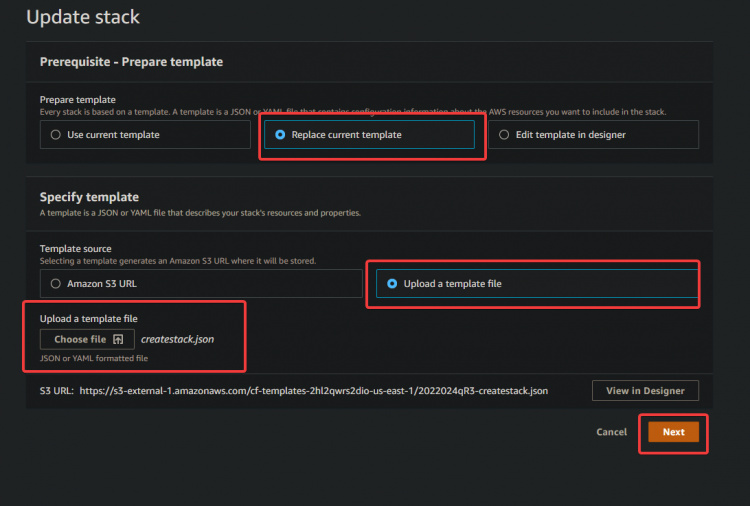Select the Upload a template file radio option
750x506 pixels.
click(x=392, y=283)
